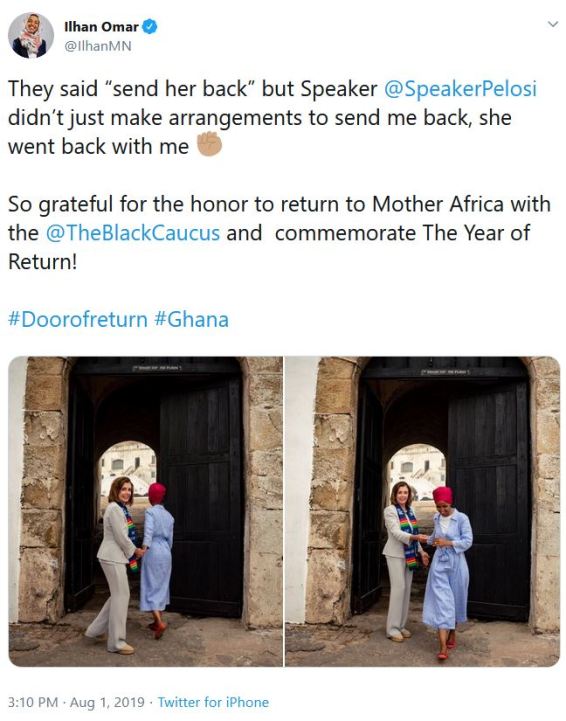Image resolution: width=566 pixels, height=721 pixels.
Task: Open the right tweet photo
Action: tap(423, 511)
